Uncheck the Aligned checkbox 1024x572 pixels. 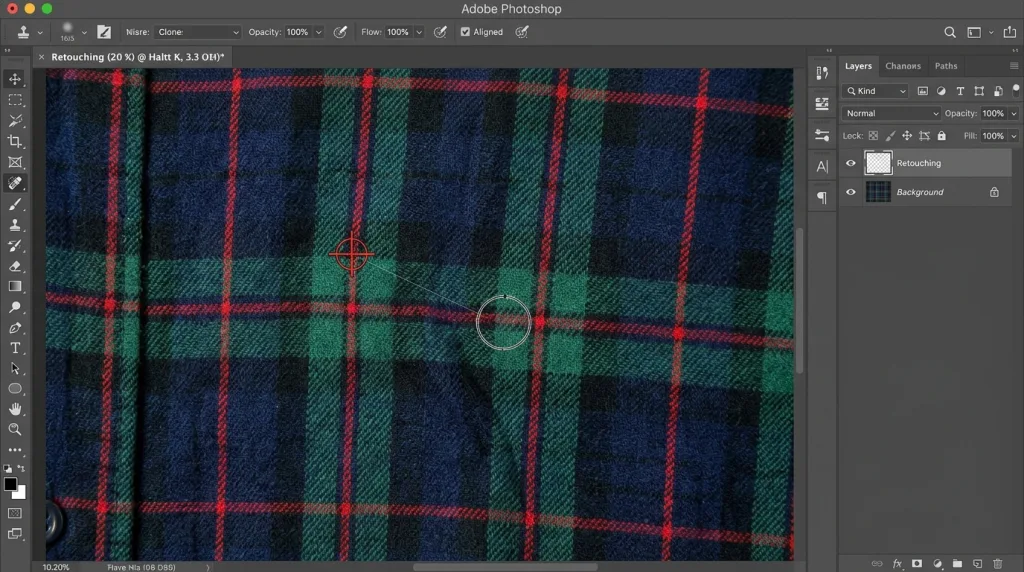click(465, 32)
